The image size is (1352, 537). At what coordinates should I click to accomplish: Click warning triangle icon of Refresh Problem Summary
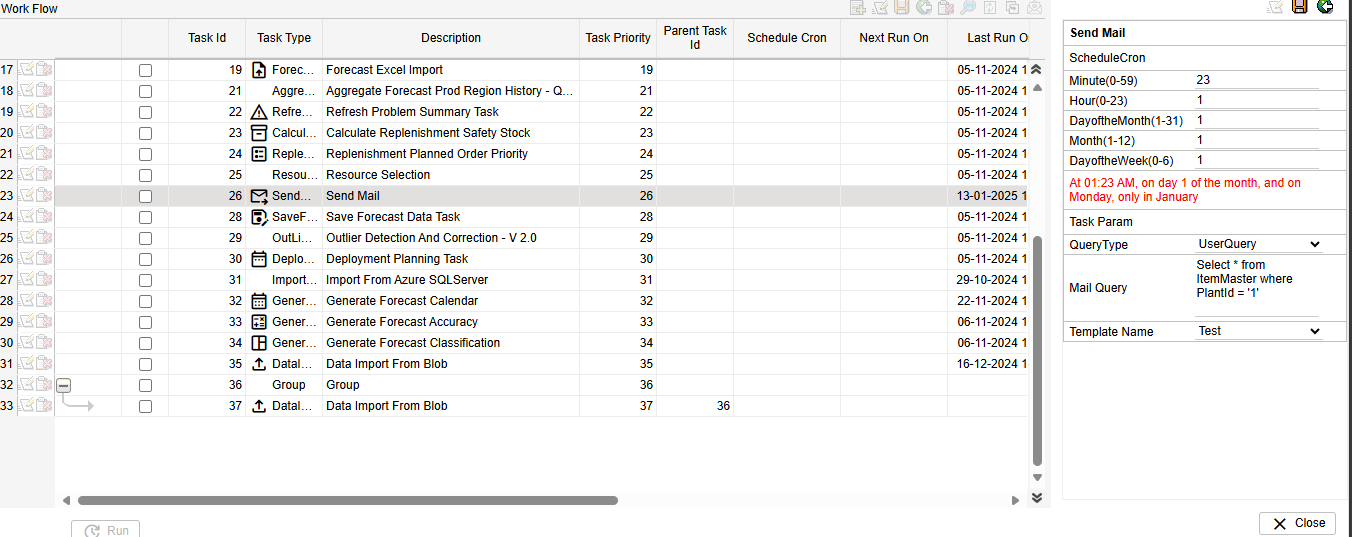pos(259,112)
